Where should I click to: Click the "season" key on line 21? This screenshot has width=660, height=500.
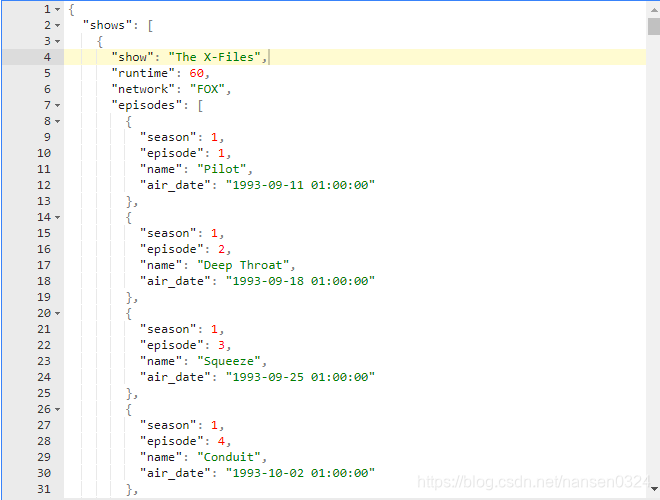coord(168,329)
